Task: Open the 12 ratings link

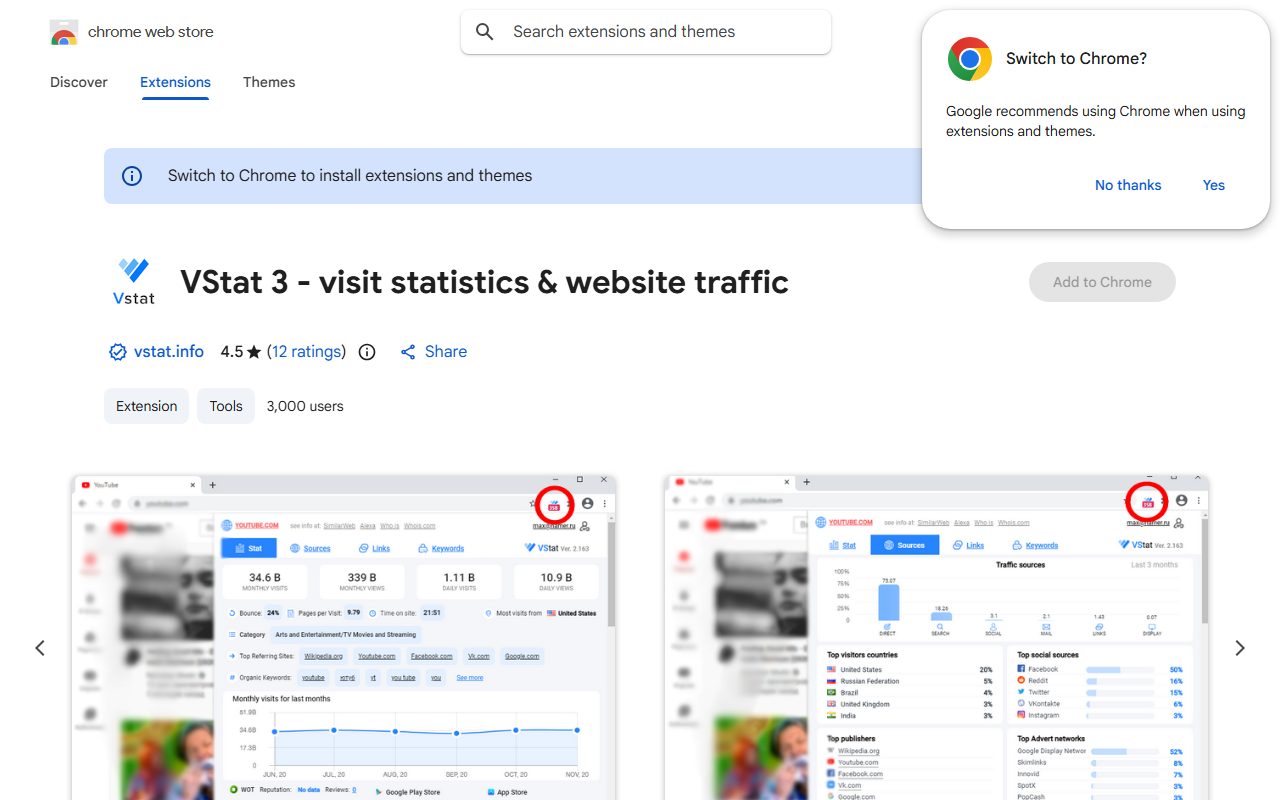Action: coord(306,352)
